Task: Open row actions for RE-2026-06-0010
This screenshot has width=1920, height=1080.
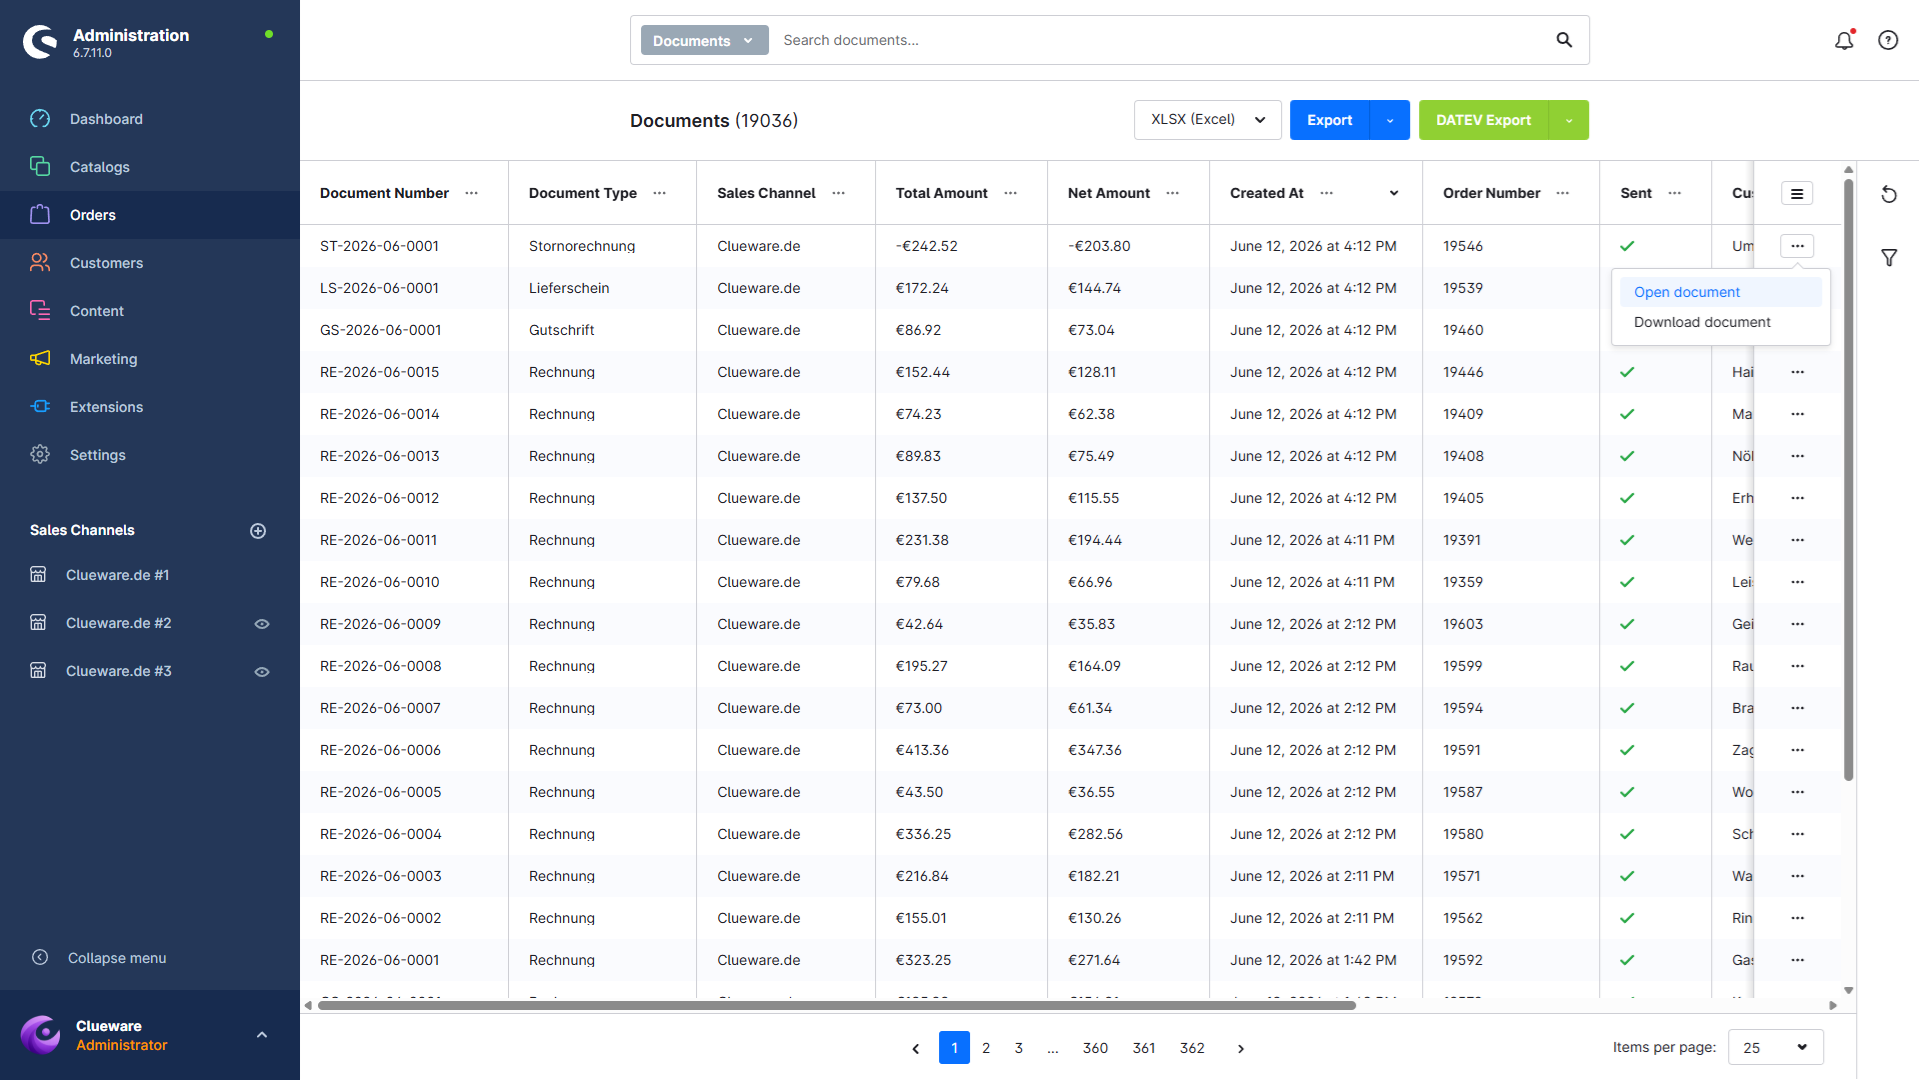Action: tap(1798, 582)
